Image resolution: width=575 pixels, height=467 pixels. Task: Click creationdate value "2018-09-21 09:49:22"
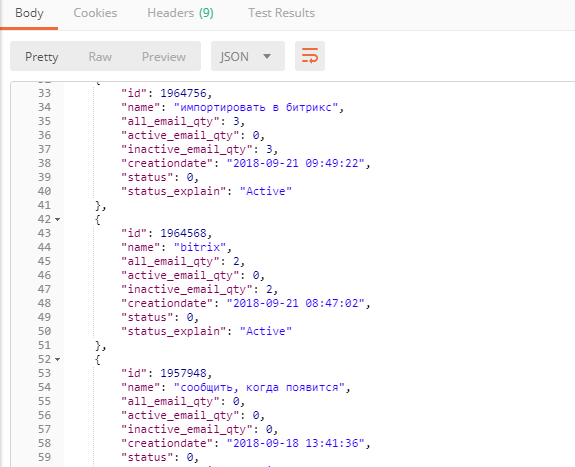click(x=296, y=163)
